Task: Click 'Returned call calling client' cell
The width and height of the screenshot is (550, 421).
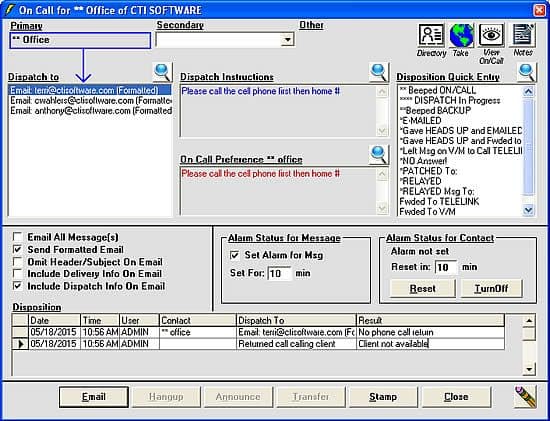Action: click(296, 344)
